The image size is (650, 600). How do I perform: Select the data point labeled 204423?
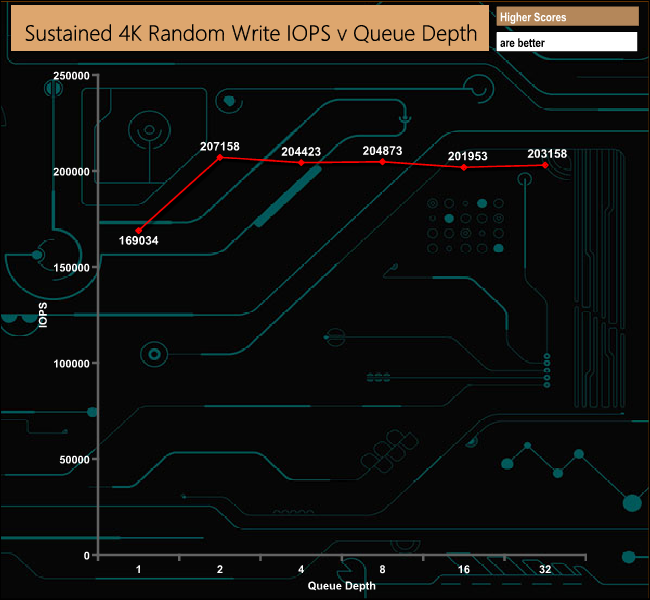tap(301, 163)
